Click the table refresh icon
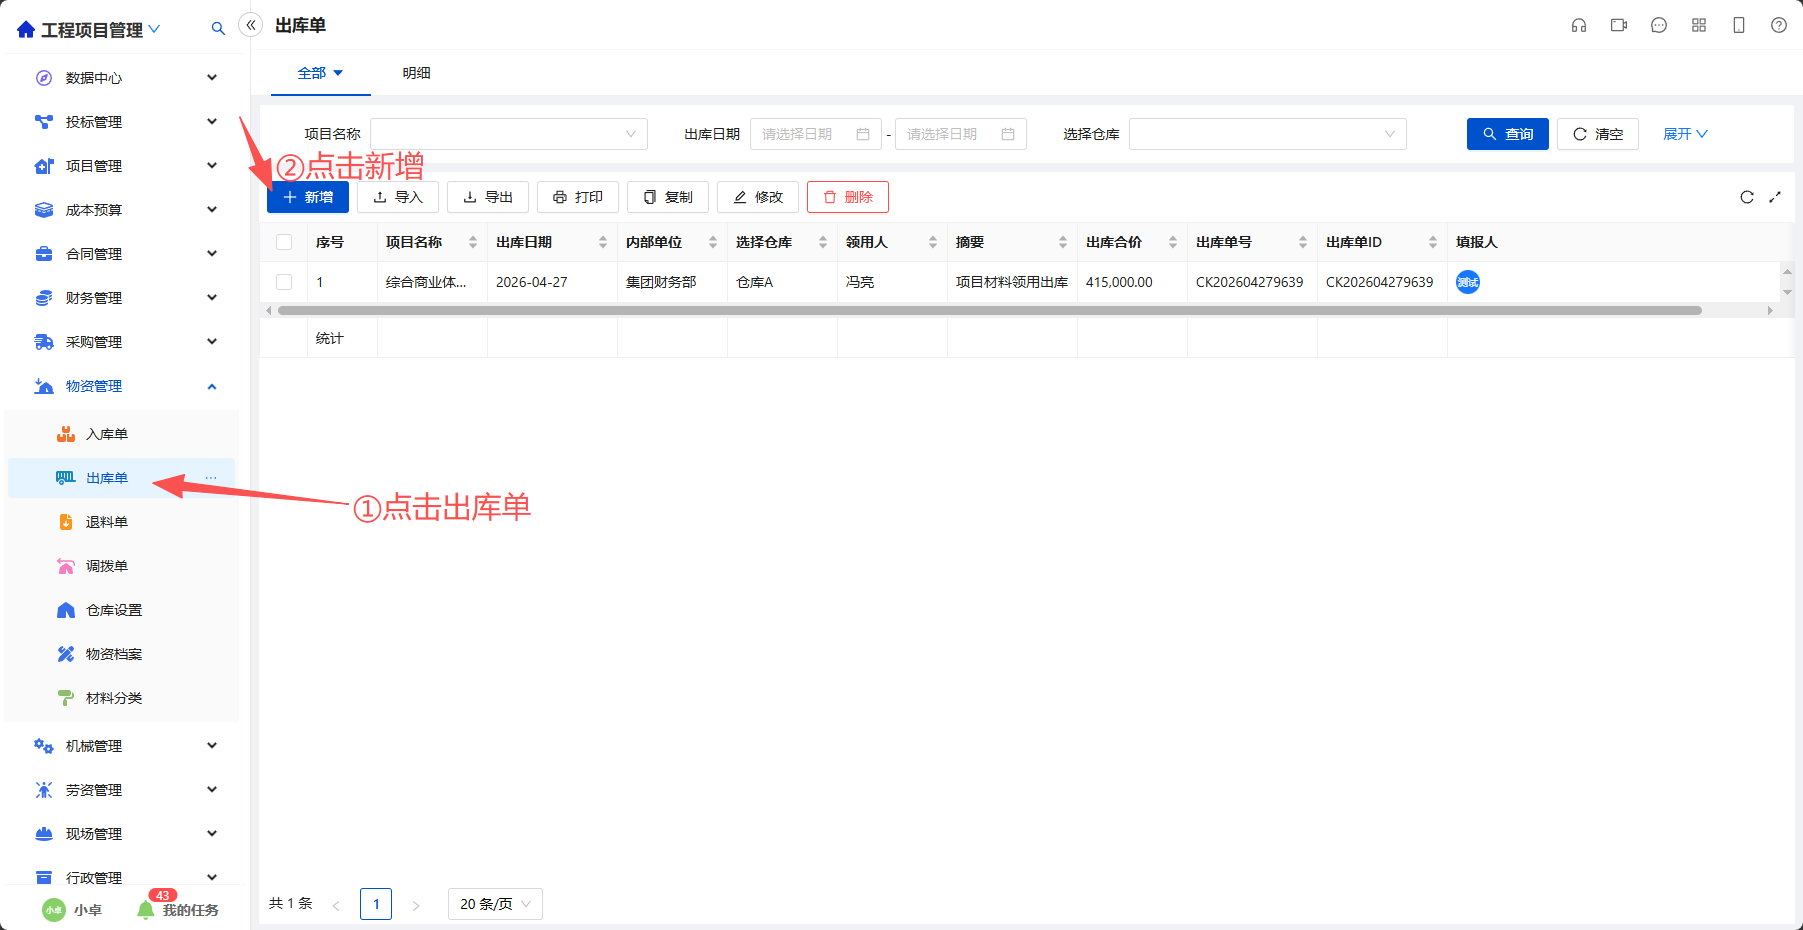1803x930 pixels. pos(1747,197)
